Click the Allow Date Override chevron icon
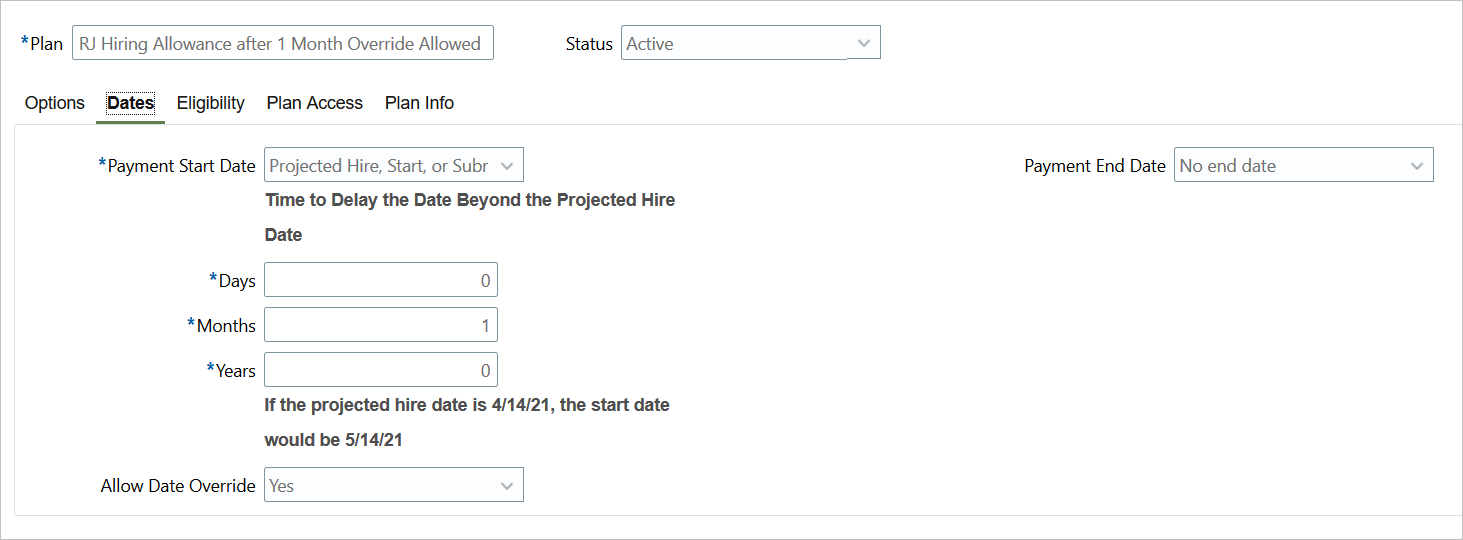Image resolution: width=1463 pixels, height=540 pixels. 507,486
